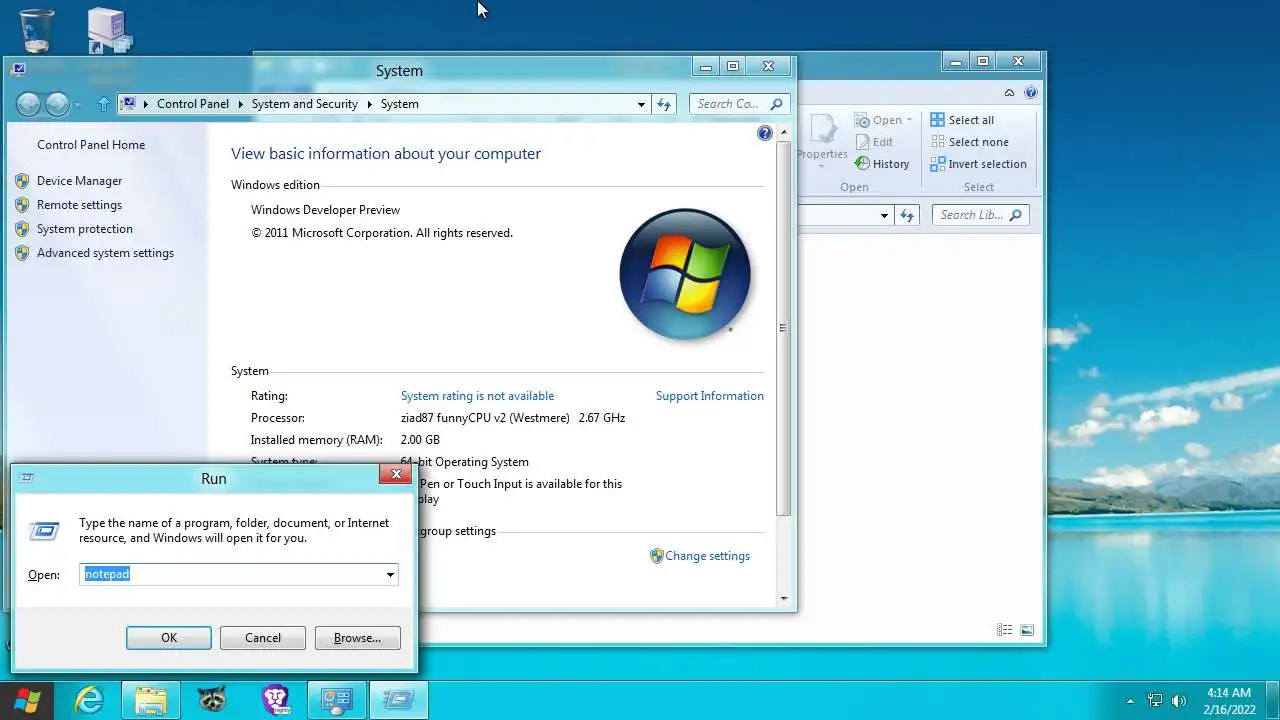Open the Recycle Bin desktop icon
Viewport: 1280px width, 720px height.
(x=37, y=30)
